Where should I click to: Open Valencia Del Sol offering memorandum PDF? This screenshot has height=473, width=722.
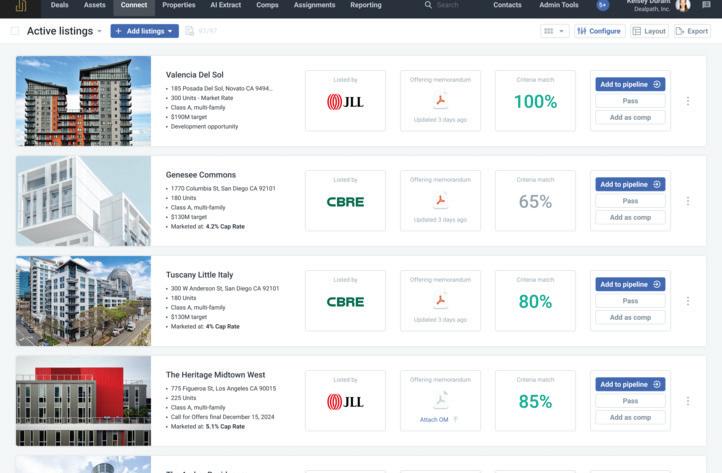click(x=441, y=100)
